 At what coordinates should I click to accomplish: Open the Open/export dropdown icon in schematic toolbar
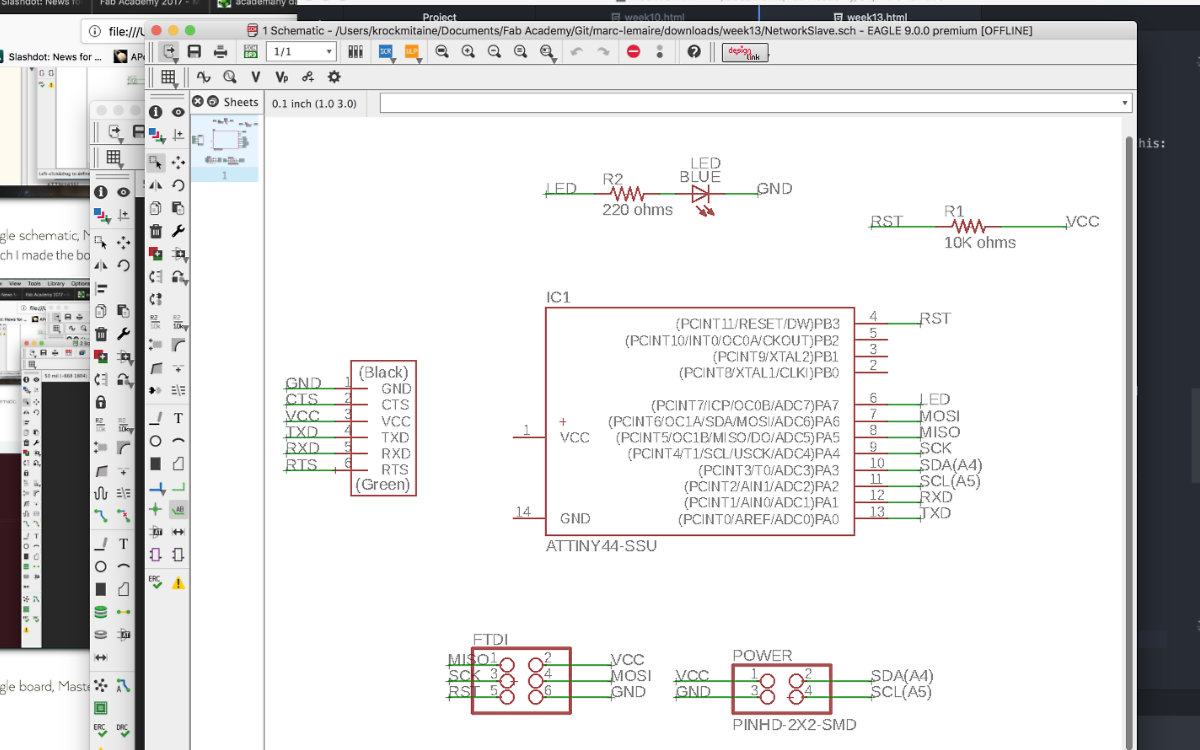(170, 51)
